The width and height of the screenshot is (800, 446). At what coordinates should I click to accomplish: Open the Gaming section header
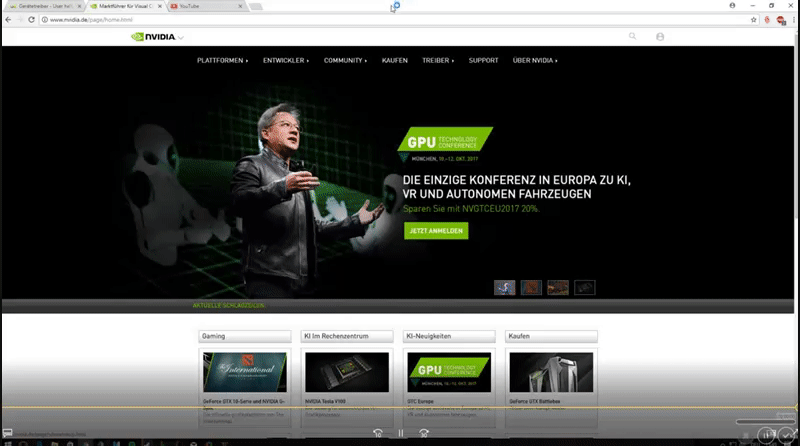coord(245,336)
